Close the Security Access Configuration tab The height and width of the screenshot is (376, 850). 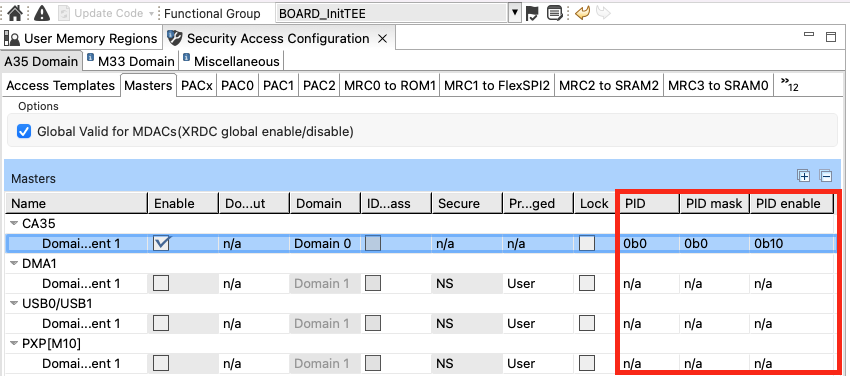pos(382,38)
